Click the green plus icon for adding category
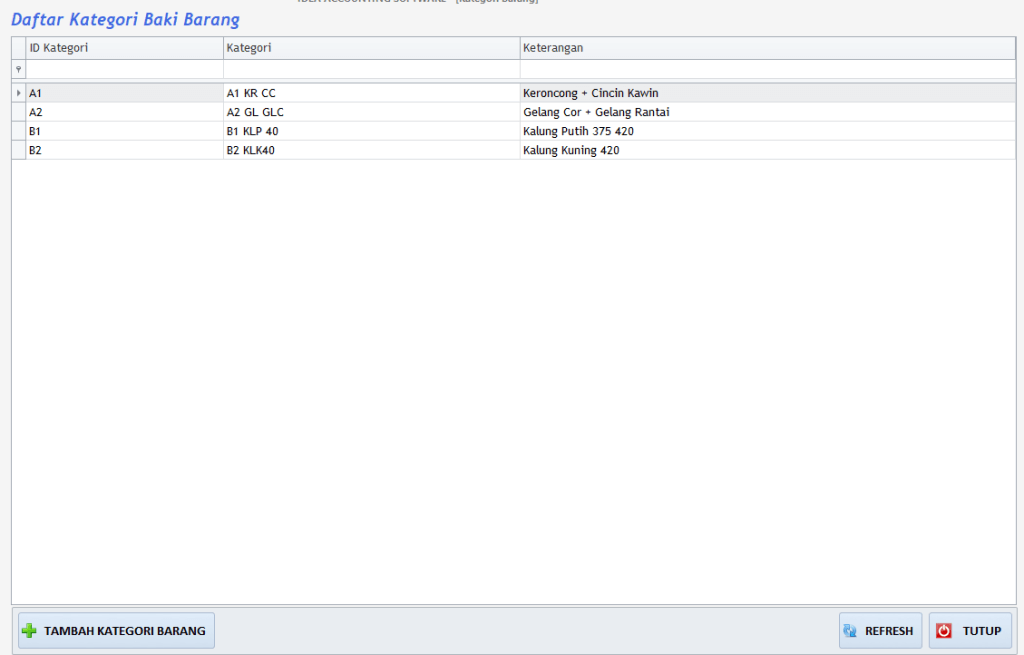Image resolution: width=1024 pixels, height=655 pixels. (29, 630)
